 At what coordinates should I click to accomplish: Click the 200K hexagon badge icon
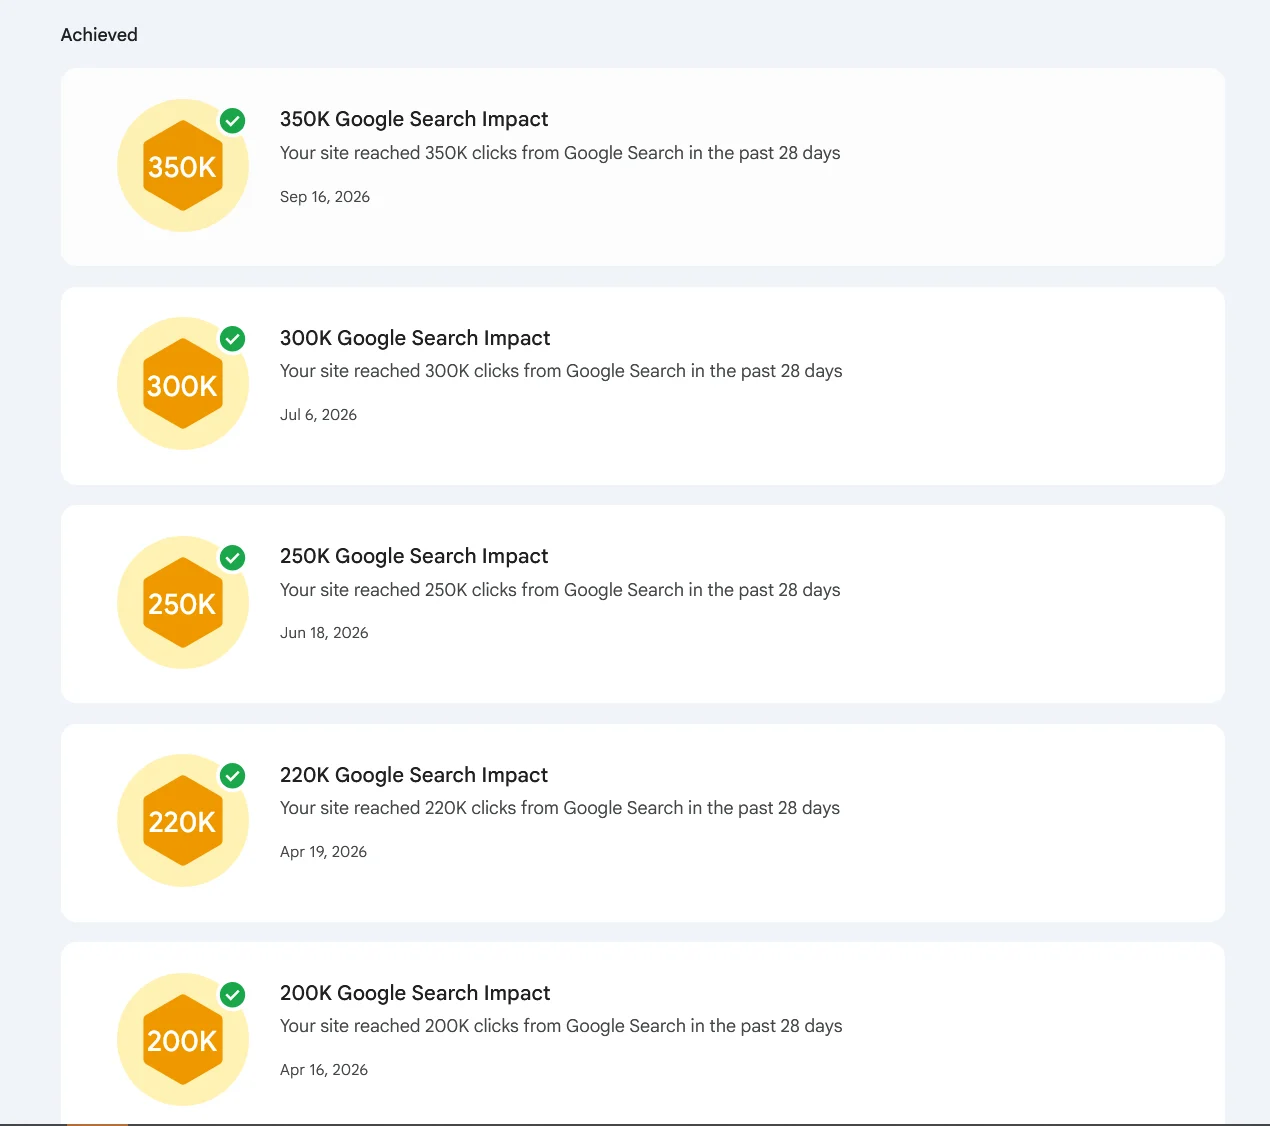(183, 1040)
